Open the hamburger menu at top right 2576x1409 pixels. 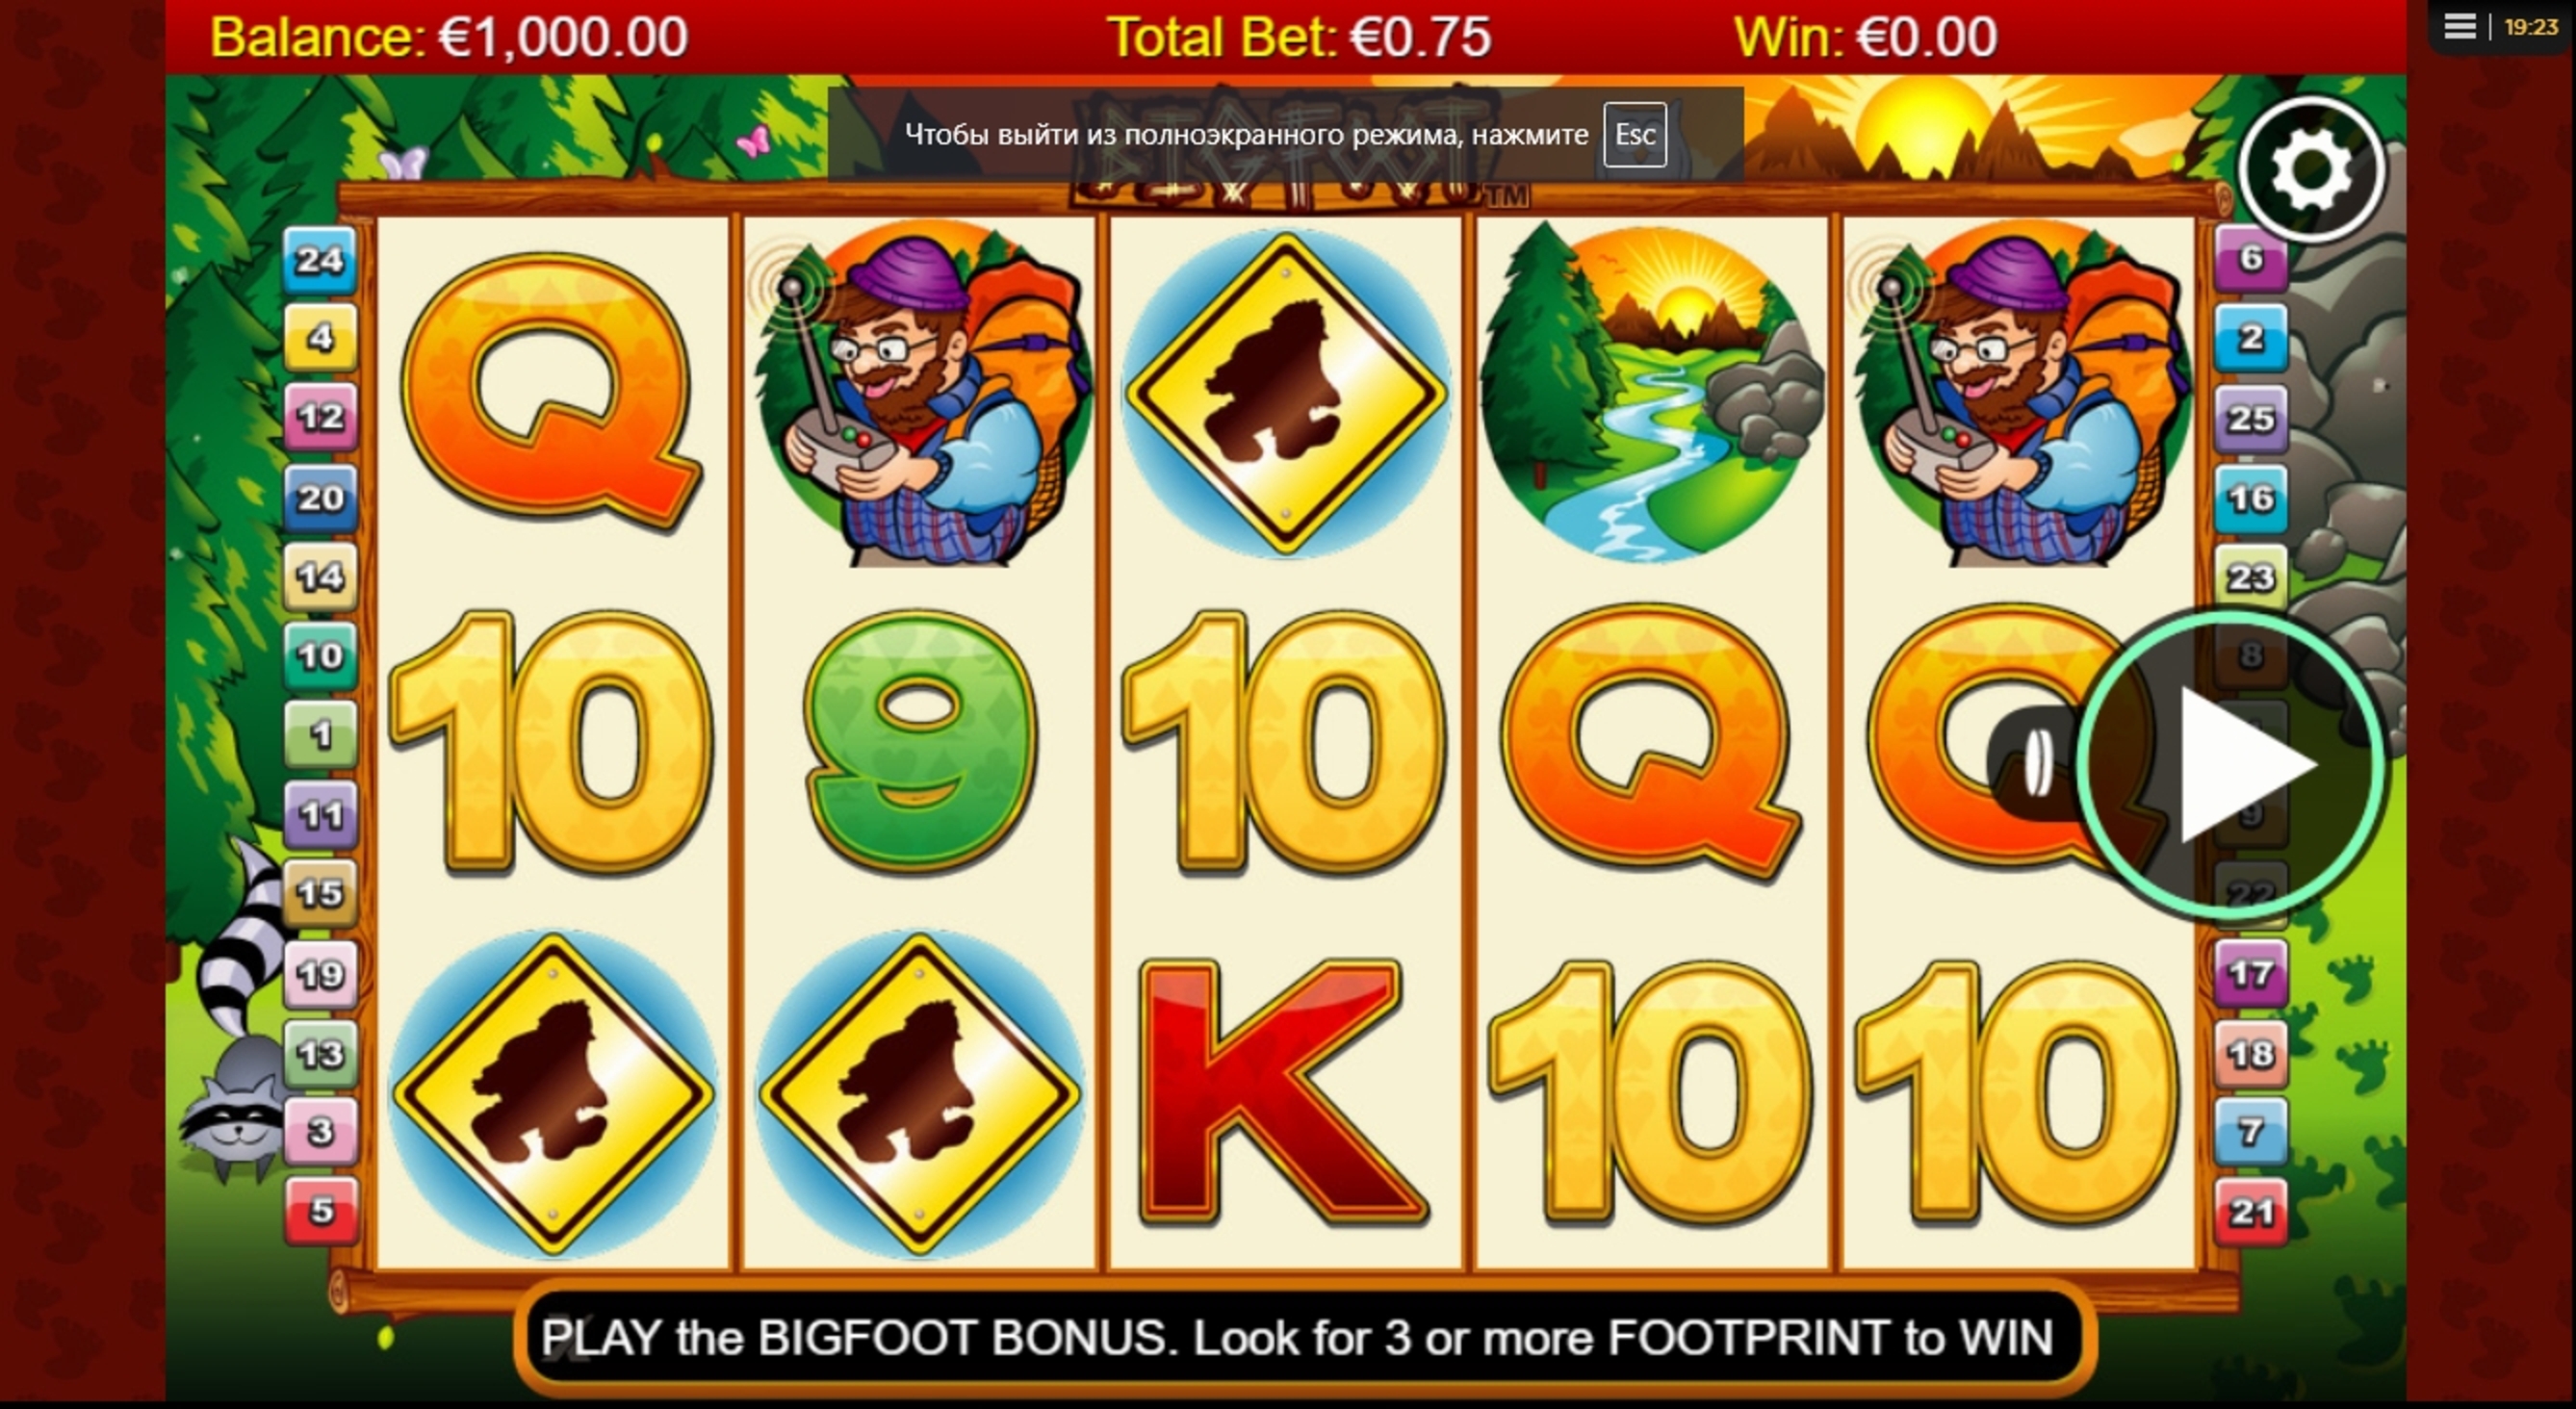coord(2460,27)
